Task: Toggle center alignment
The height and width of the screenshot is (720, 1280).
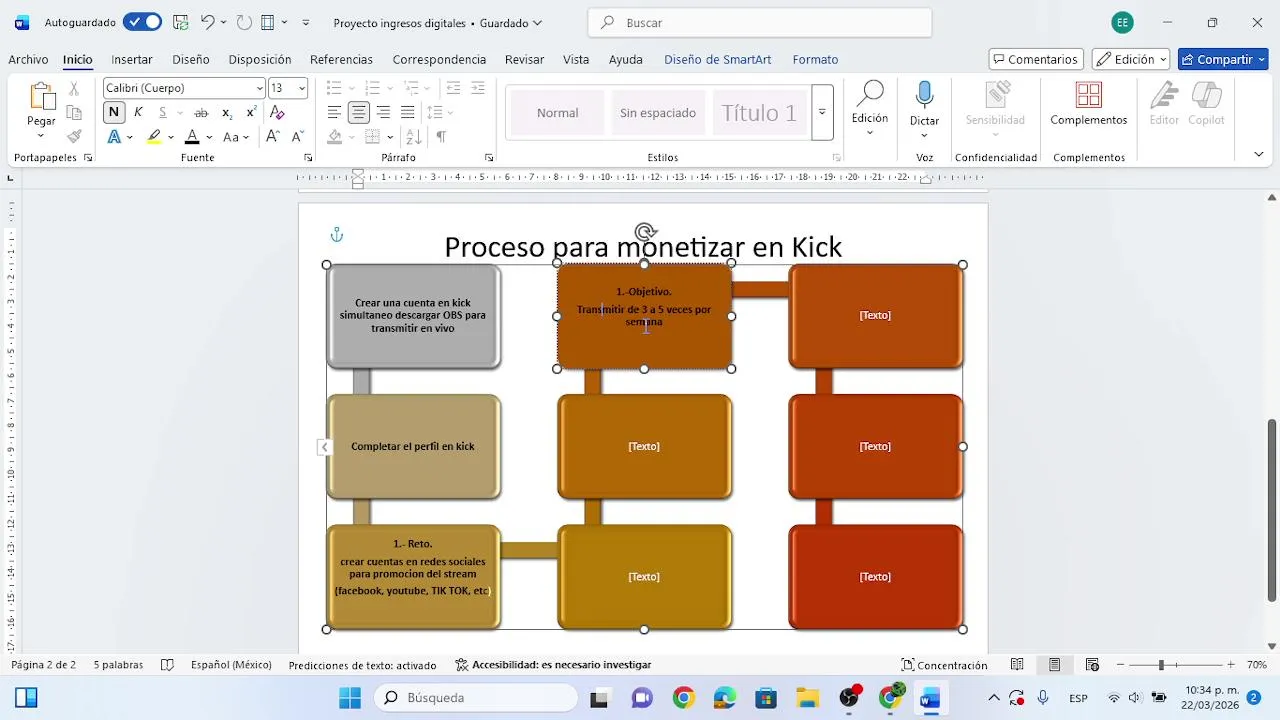Action: (359, 112)
